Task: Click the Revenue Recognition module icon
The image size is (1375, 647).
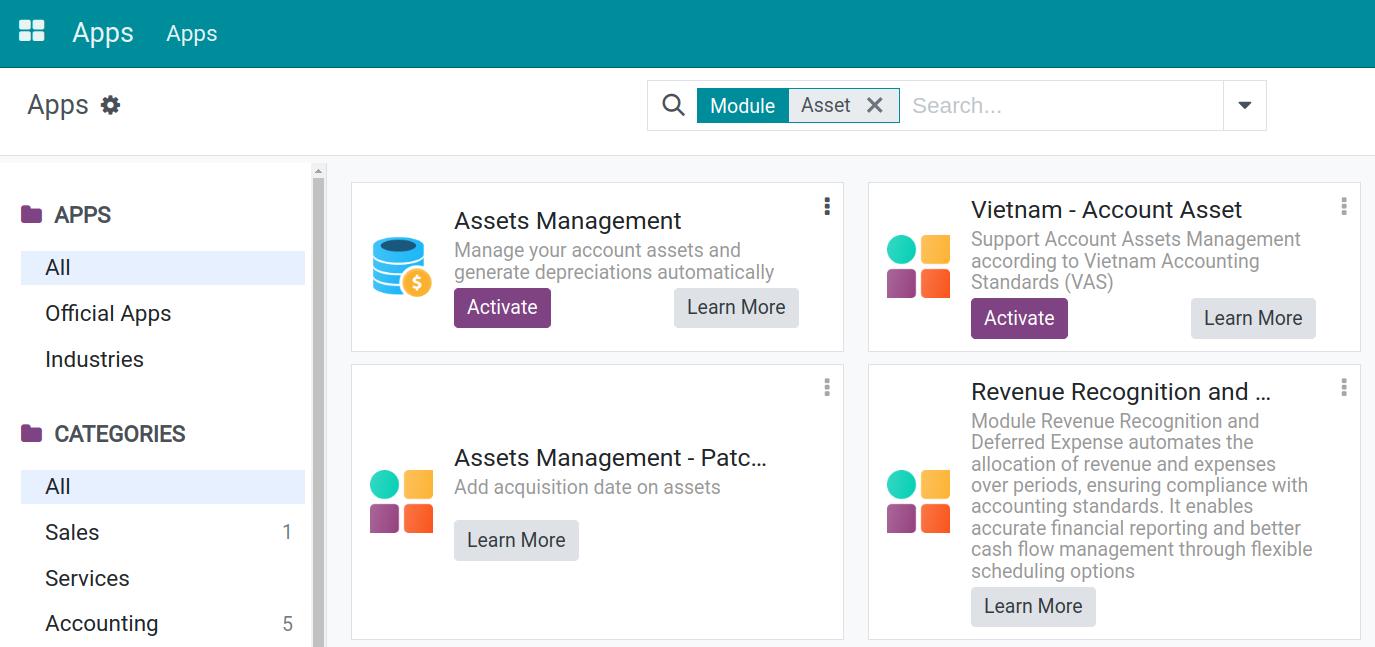Action: click(918, 501)
